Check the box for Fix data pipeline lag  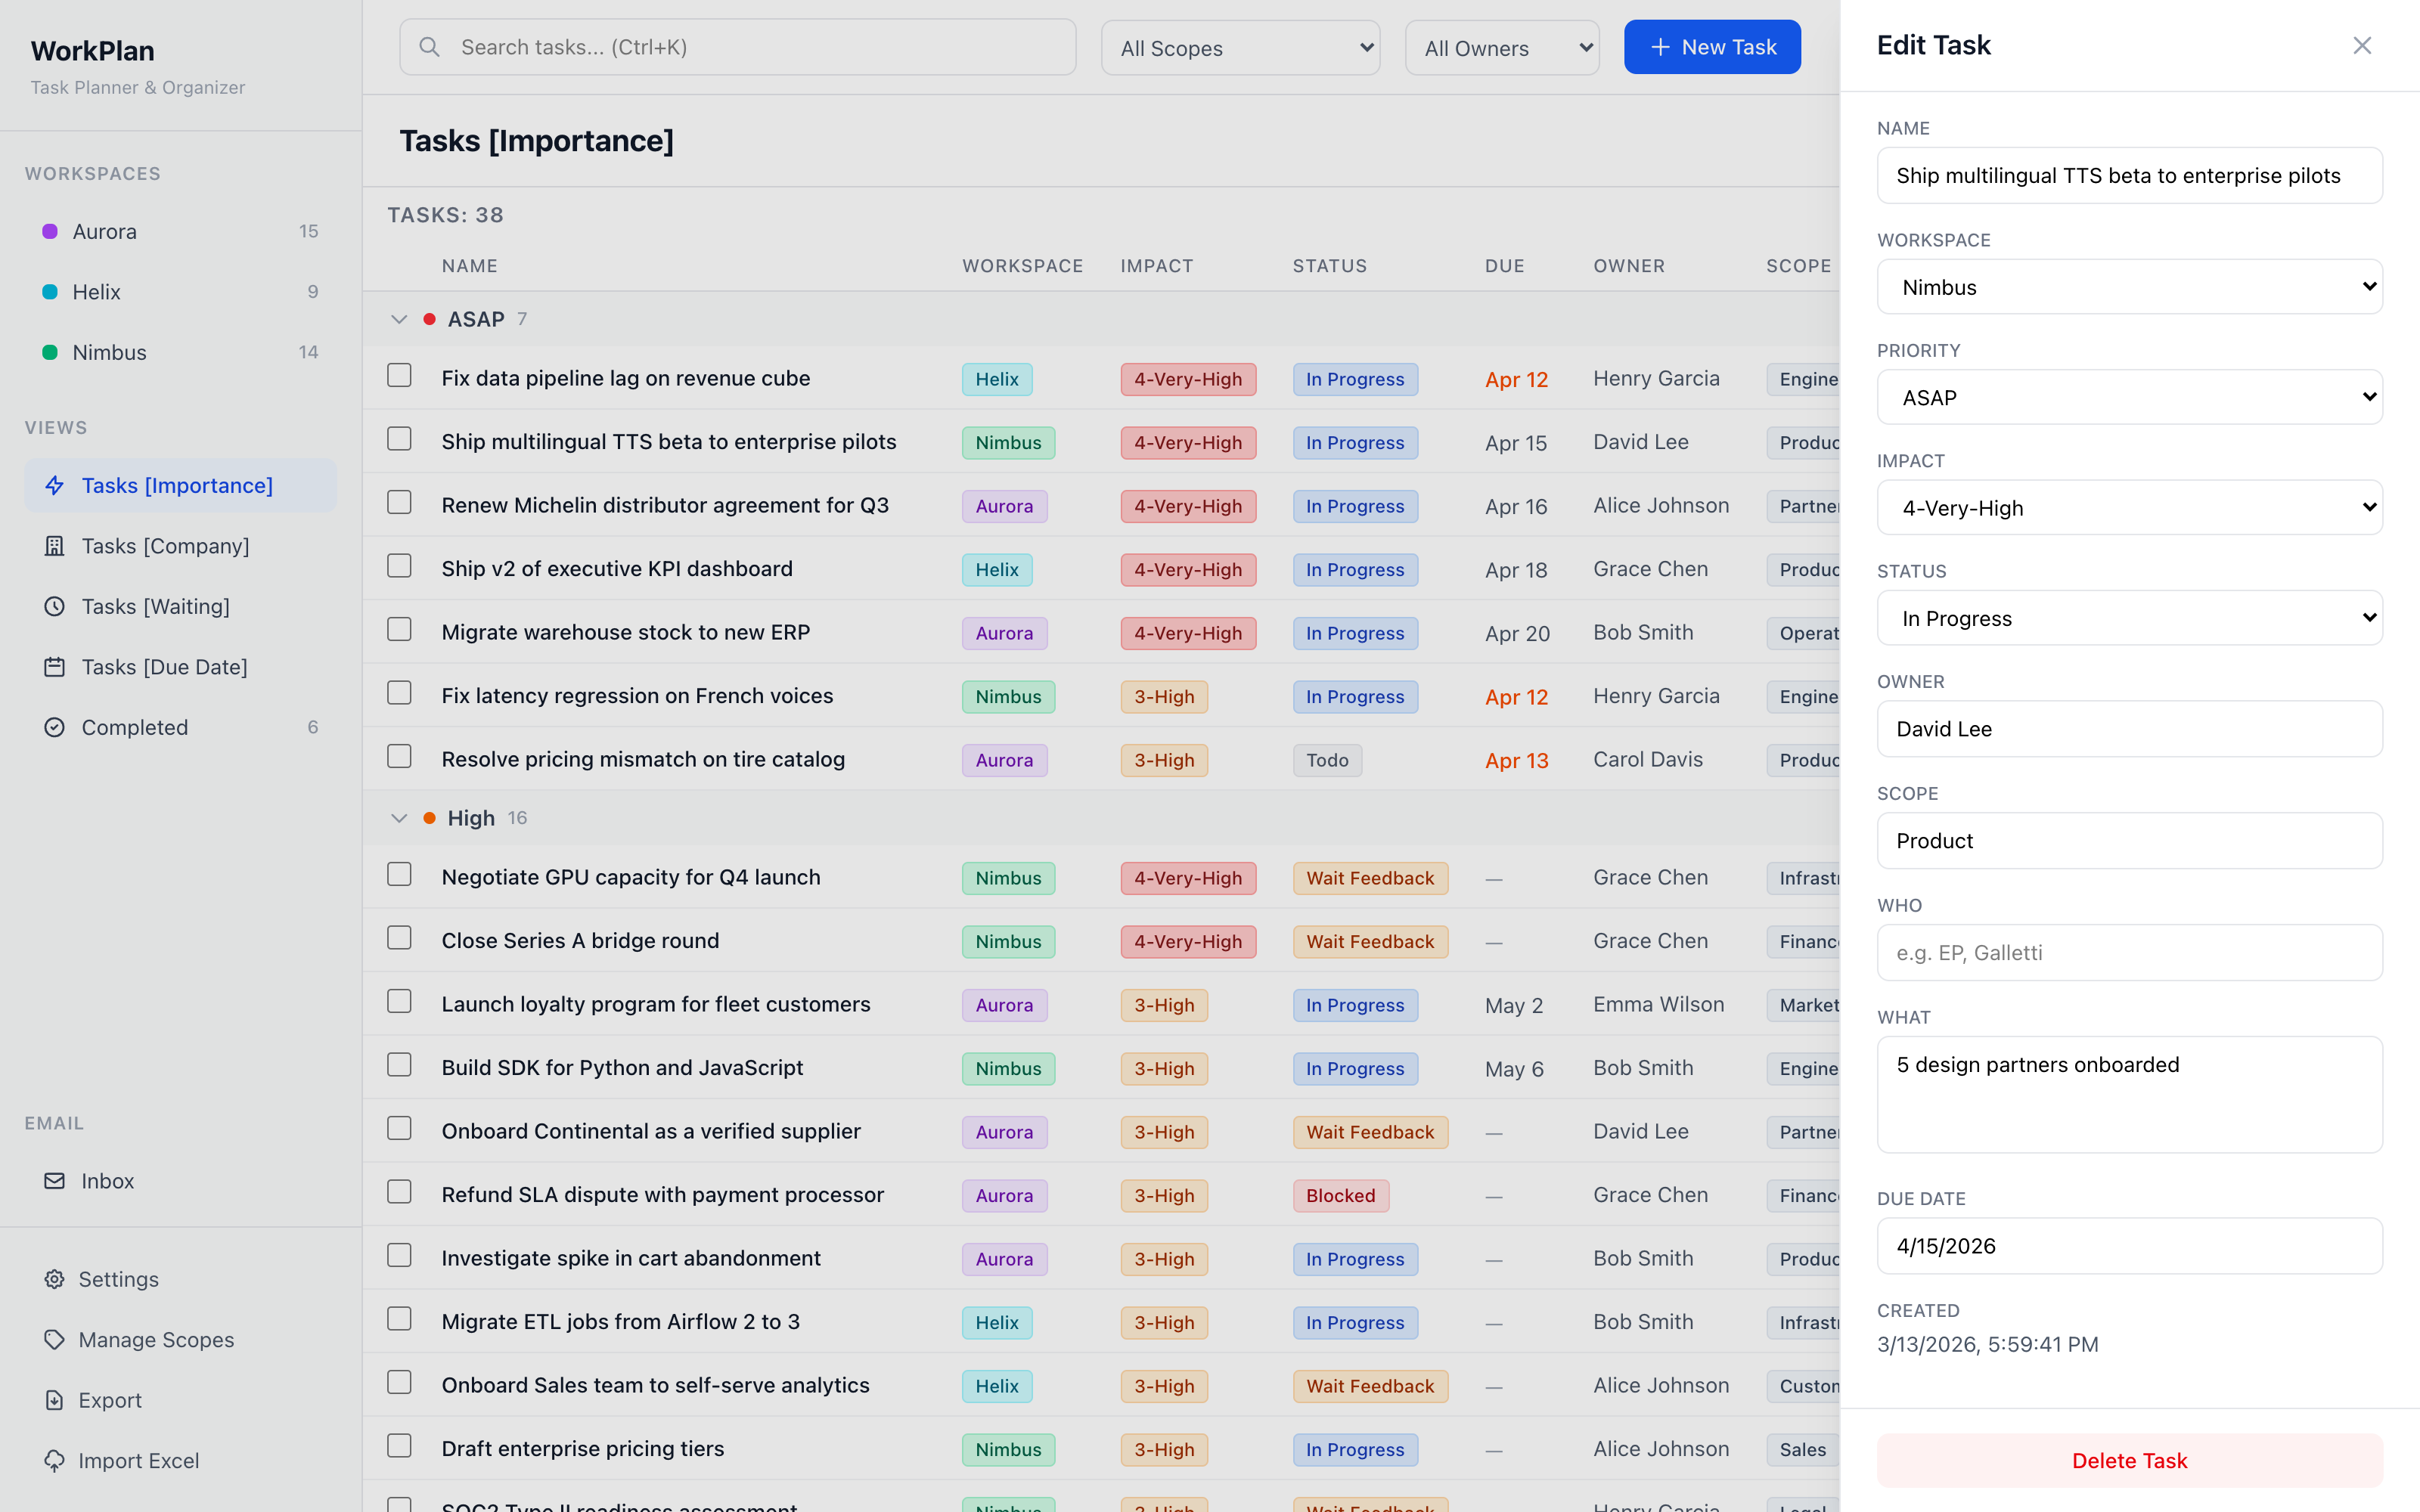(x=399, y=375)
